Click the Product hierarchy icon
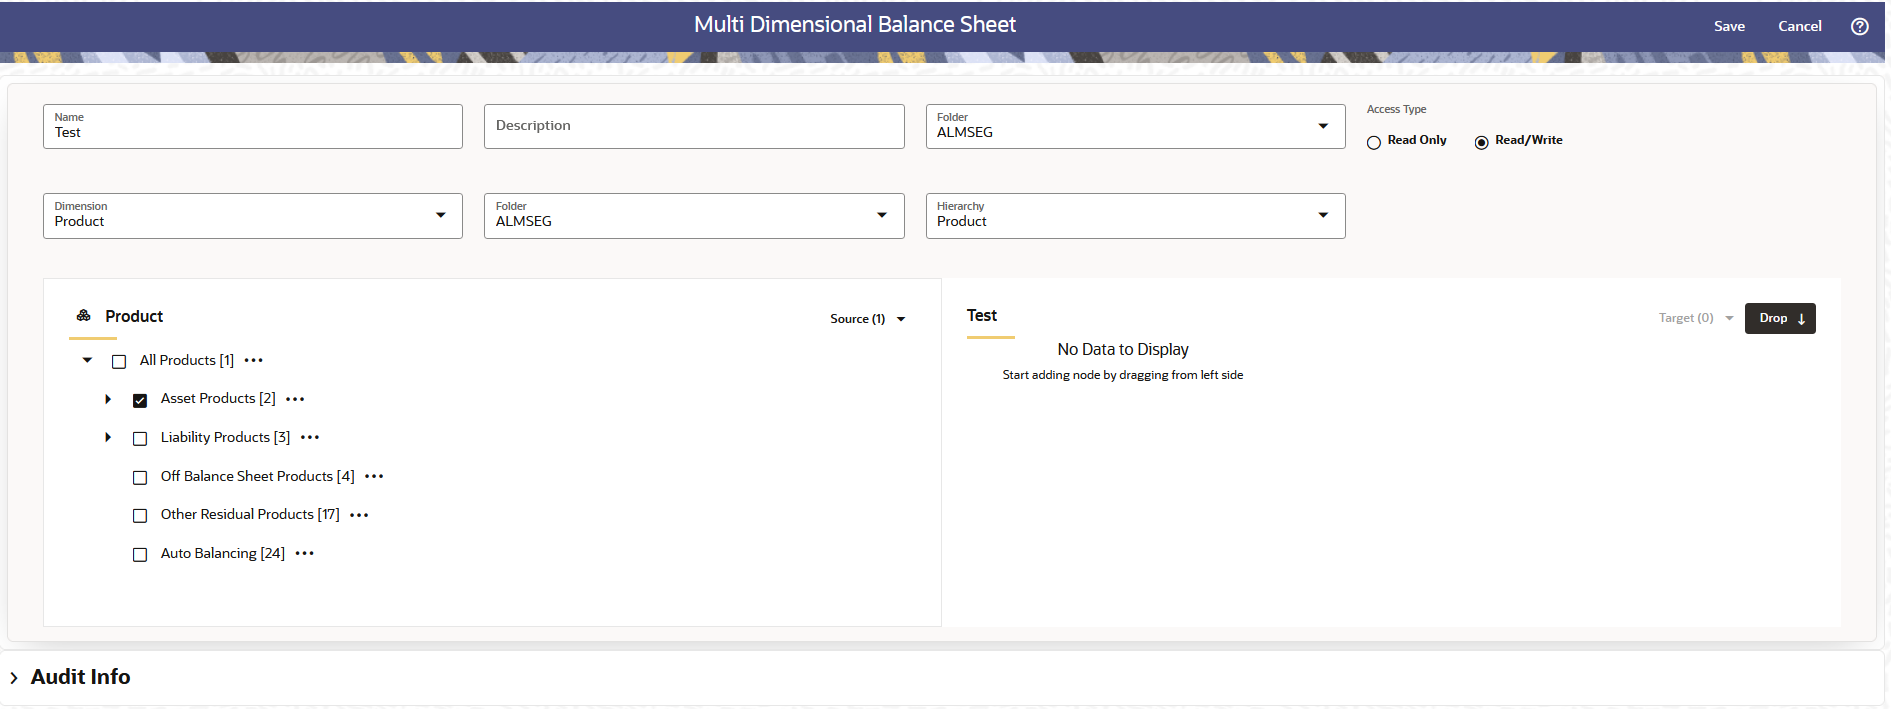1891x709 pixels. pos(84,316)
